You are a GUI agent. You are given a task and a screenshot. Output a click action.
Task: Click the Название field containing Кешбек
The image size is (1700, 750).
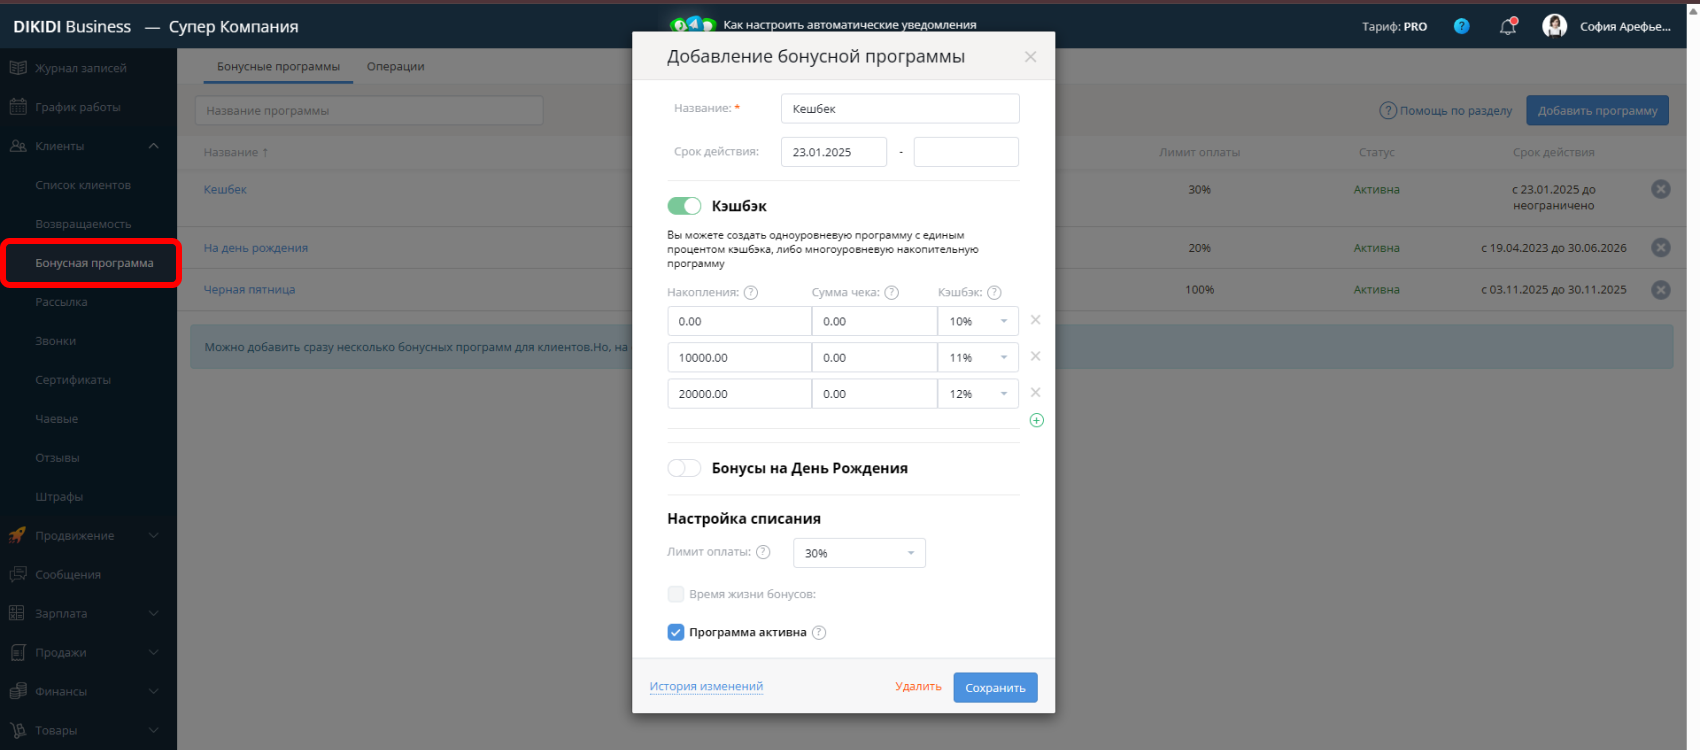(899, 109)
